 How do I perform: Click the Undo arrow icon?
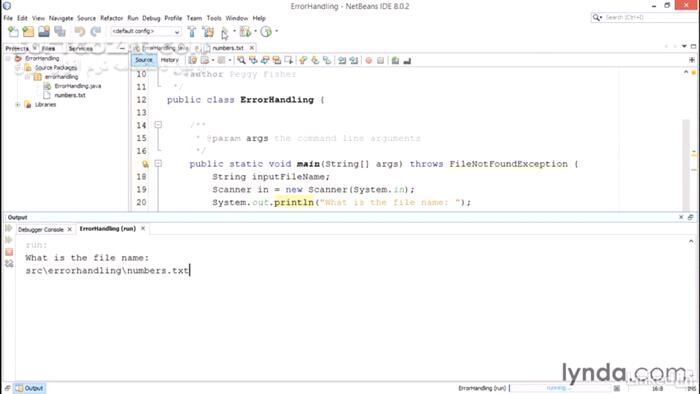pyautogui.click(x=80, y=31)
